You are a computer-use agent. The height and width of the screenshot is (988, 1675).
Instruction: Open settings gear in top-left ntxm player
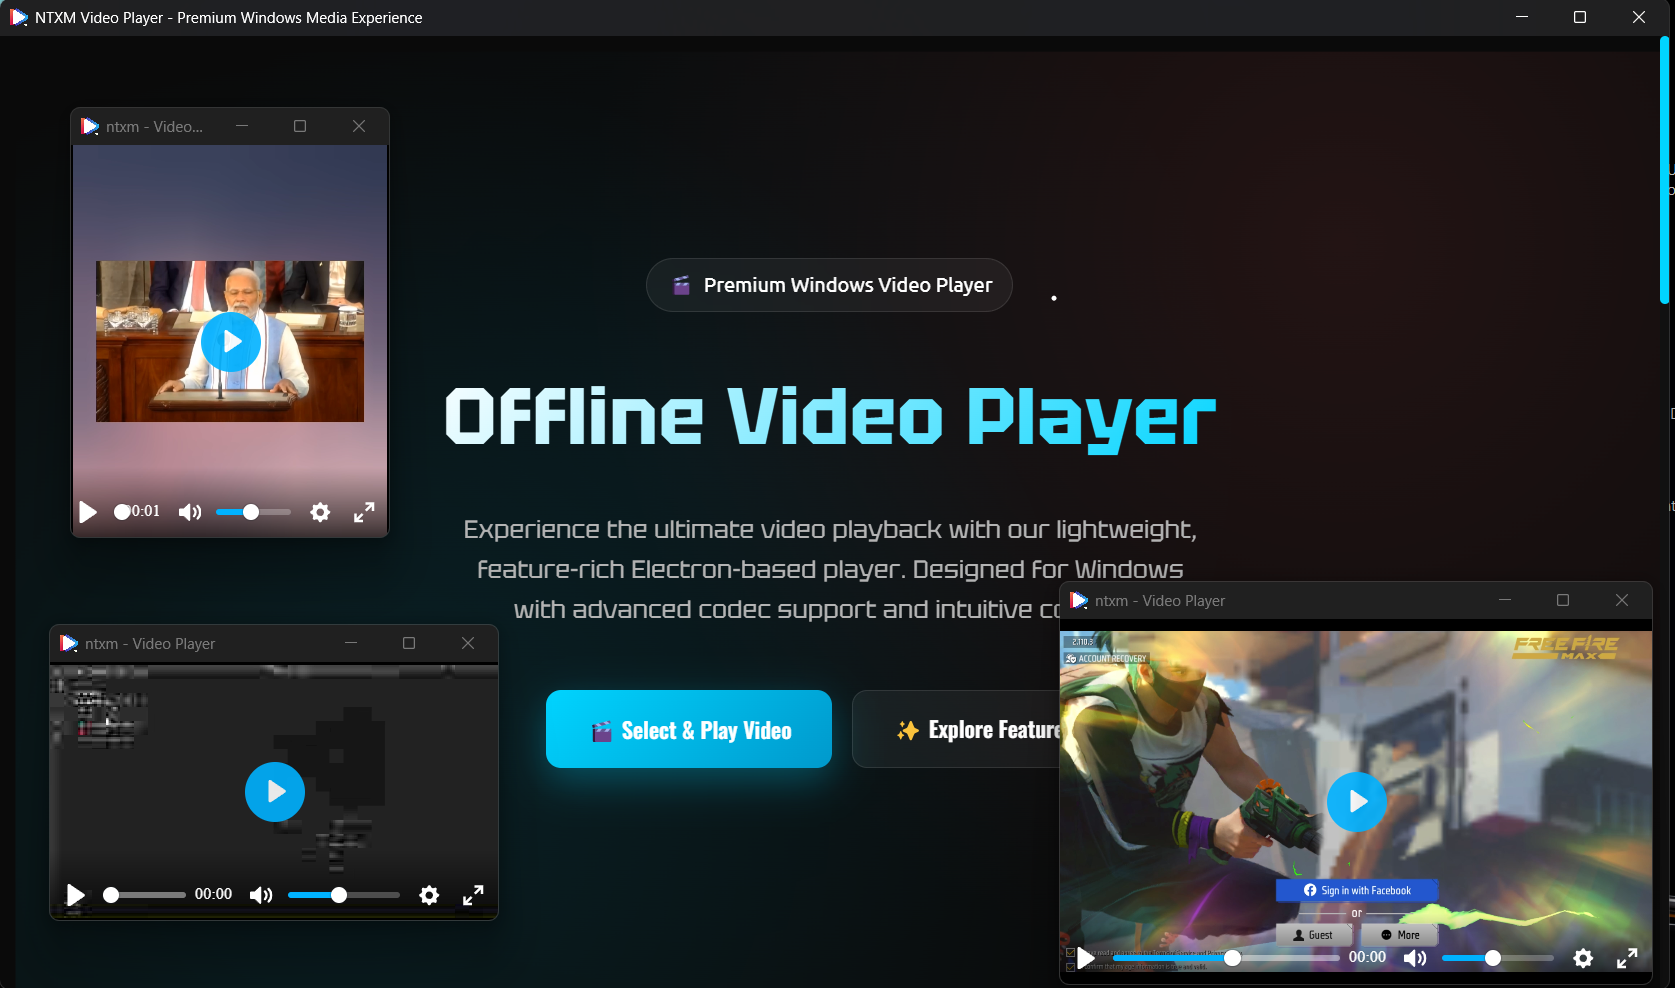click(320, 512)
